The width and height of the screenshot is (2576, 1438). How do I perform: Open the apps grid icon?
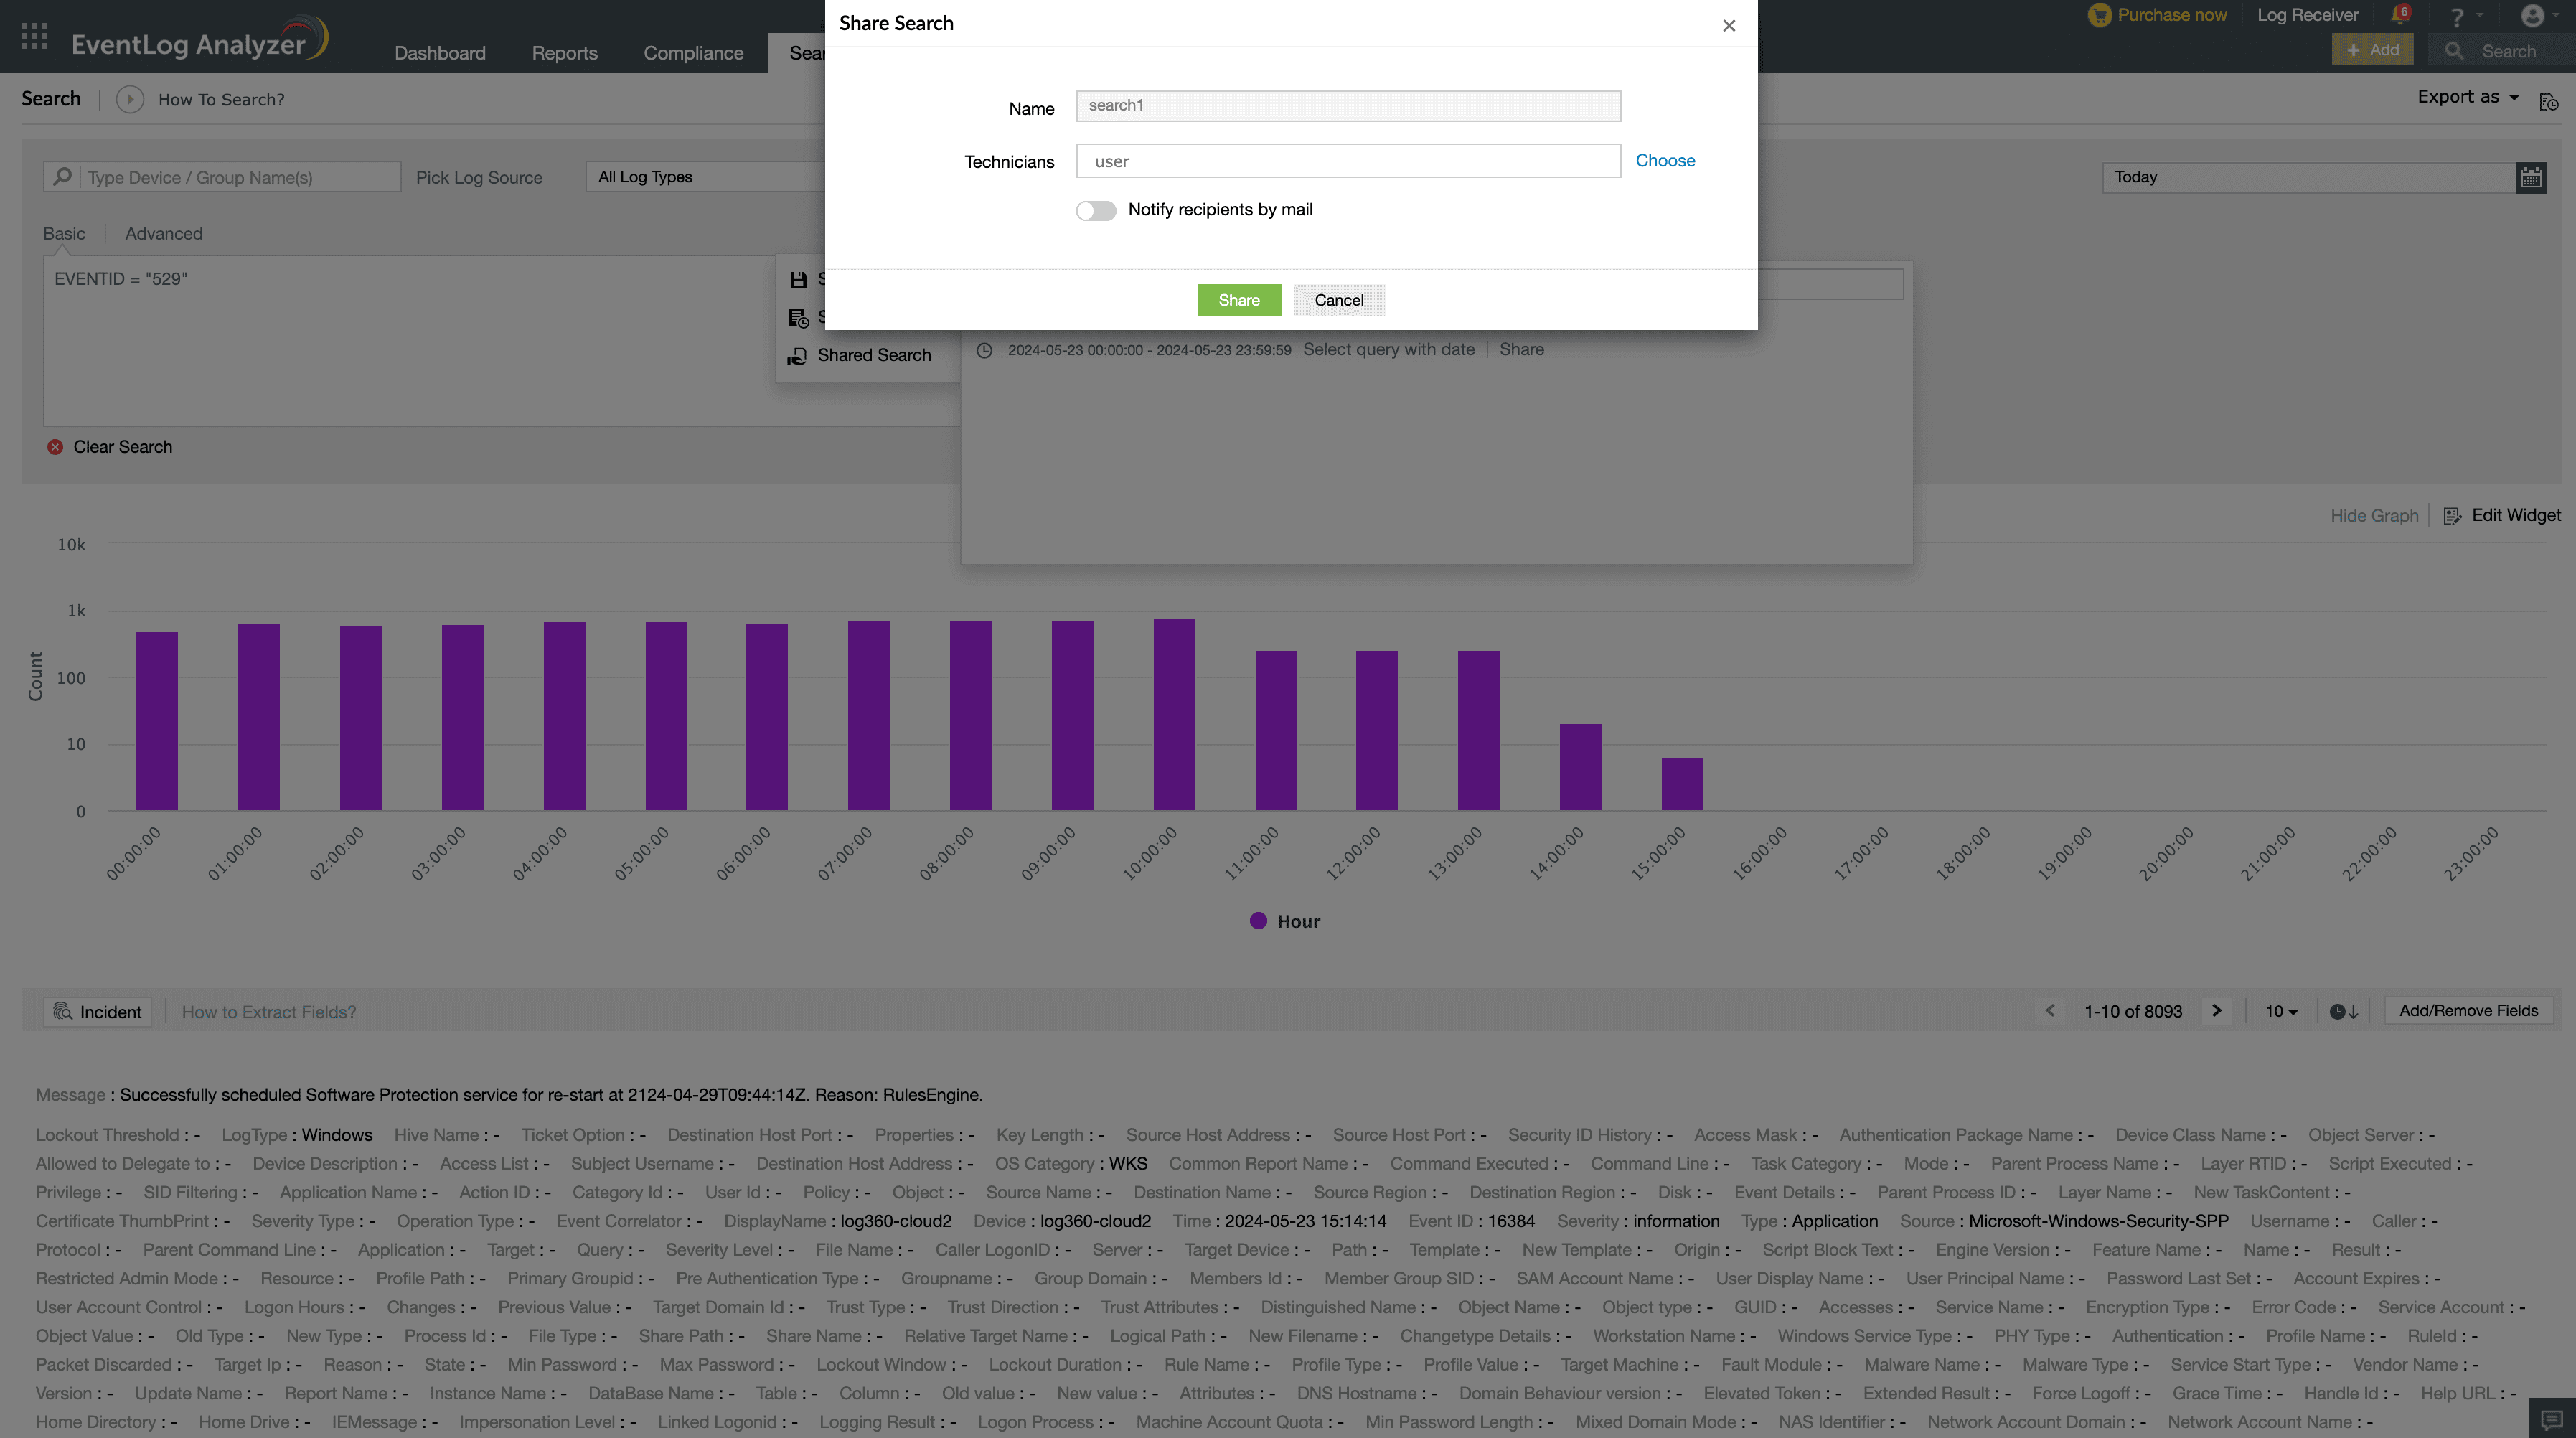click(34, 36)
